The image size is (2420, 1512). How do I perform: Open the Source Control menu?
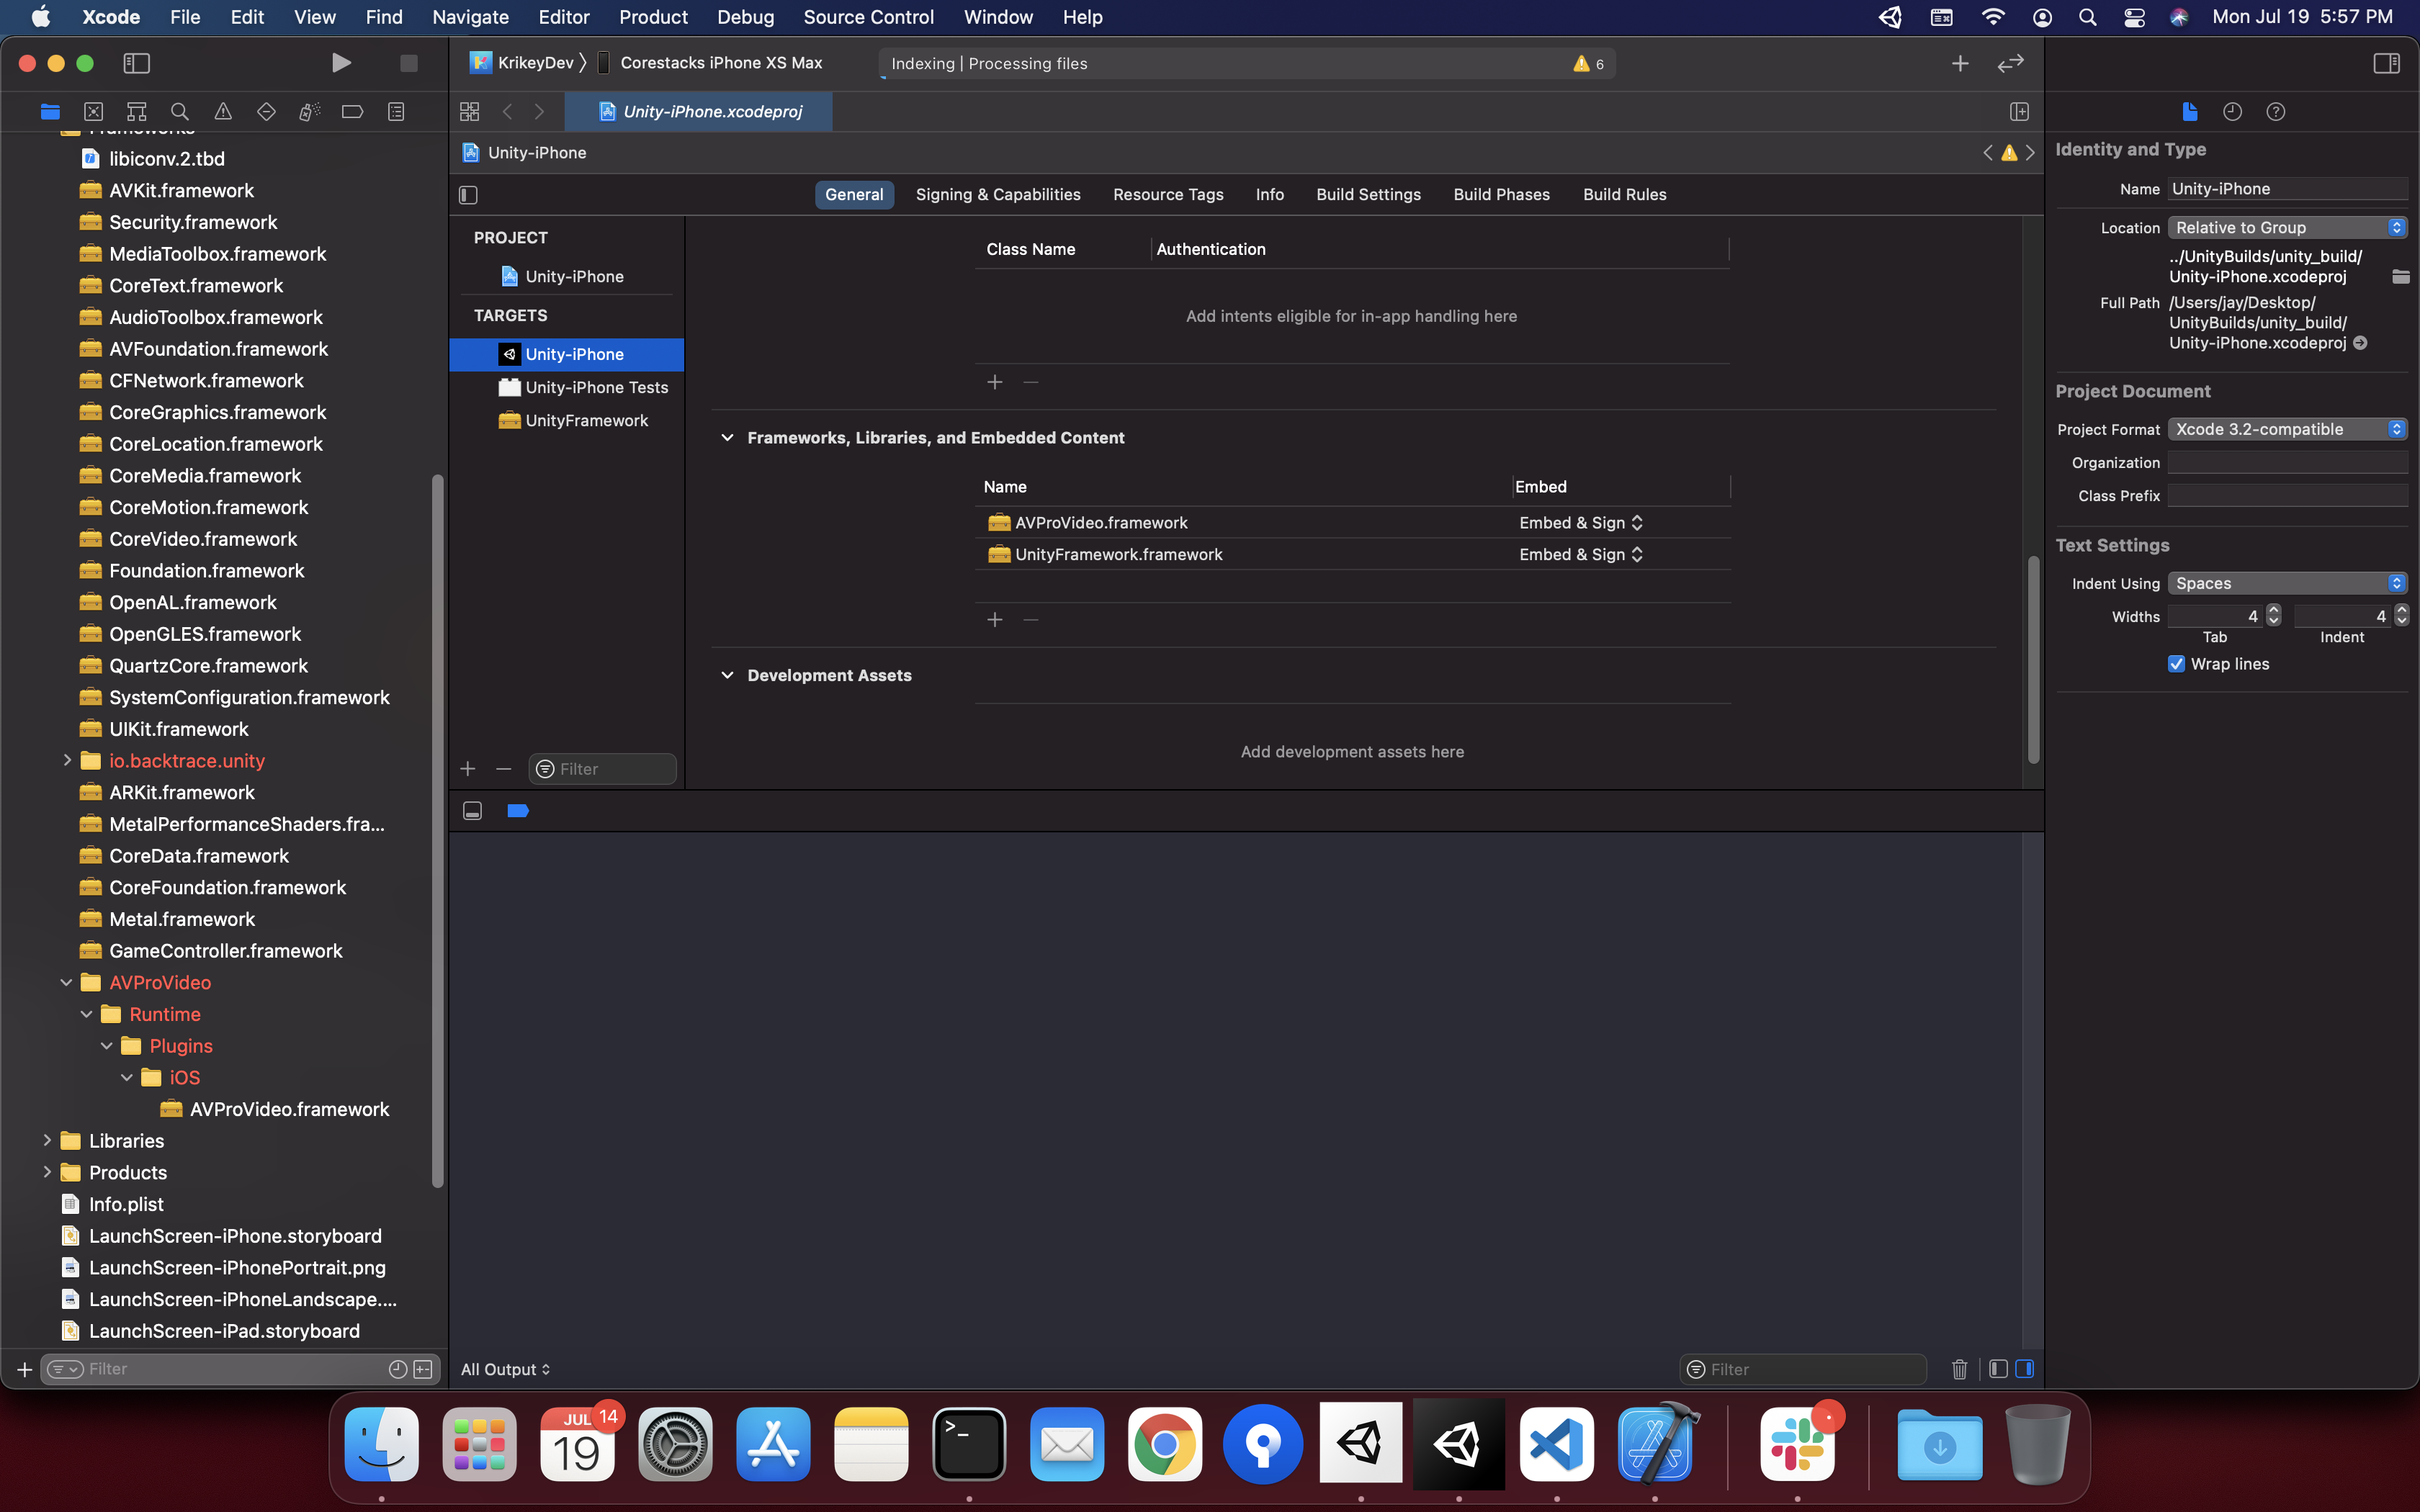tap(868, 17)
